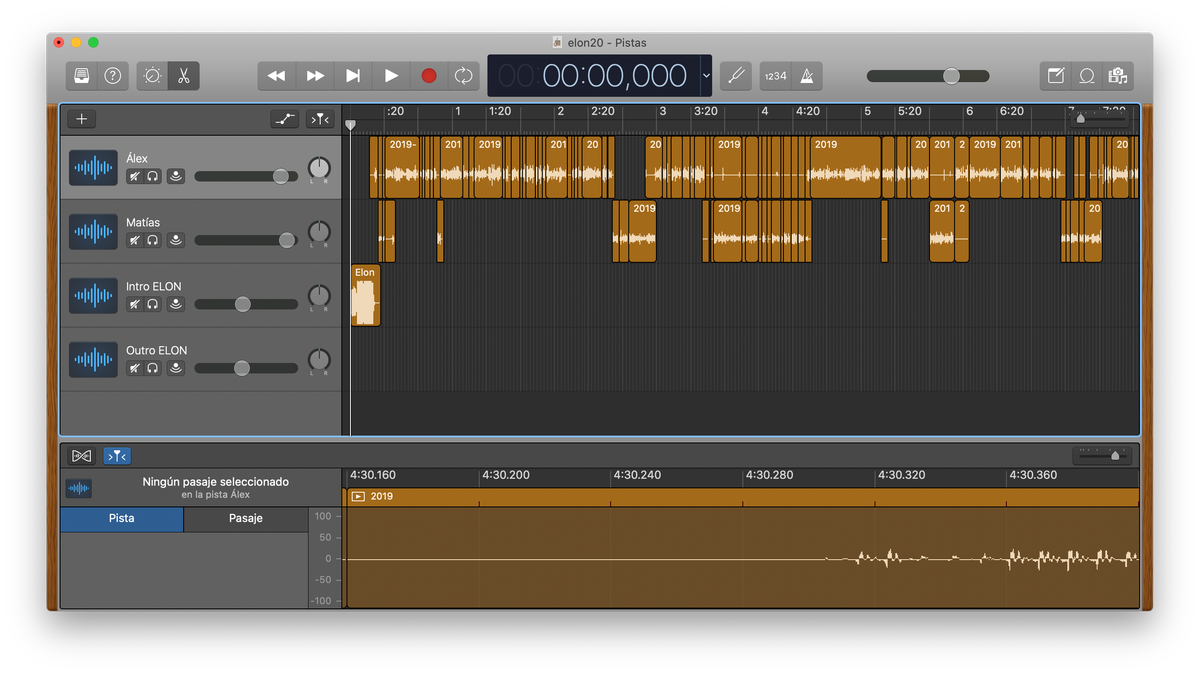Screen dimensions: 1200x675
Task: Open the Library panel
Action: [82, 76]
